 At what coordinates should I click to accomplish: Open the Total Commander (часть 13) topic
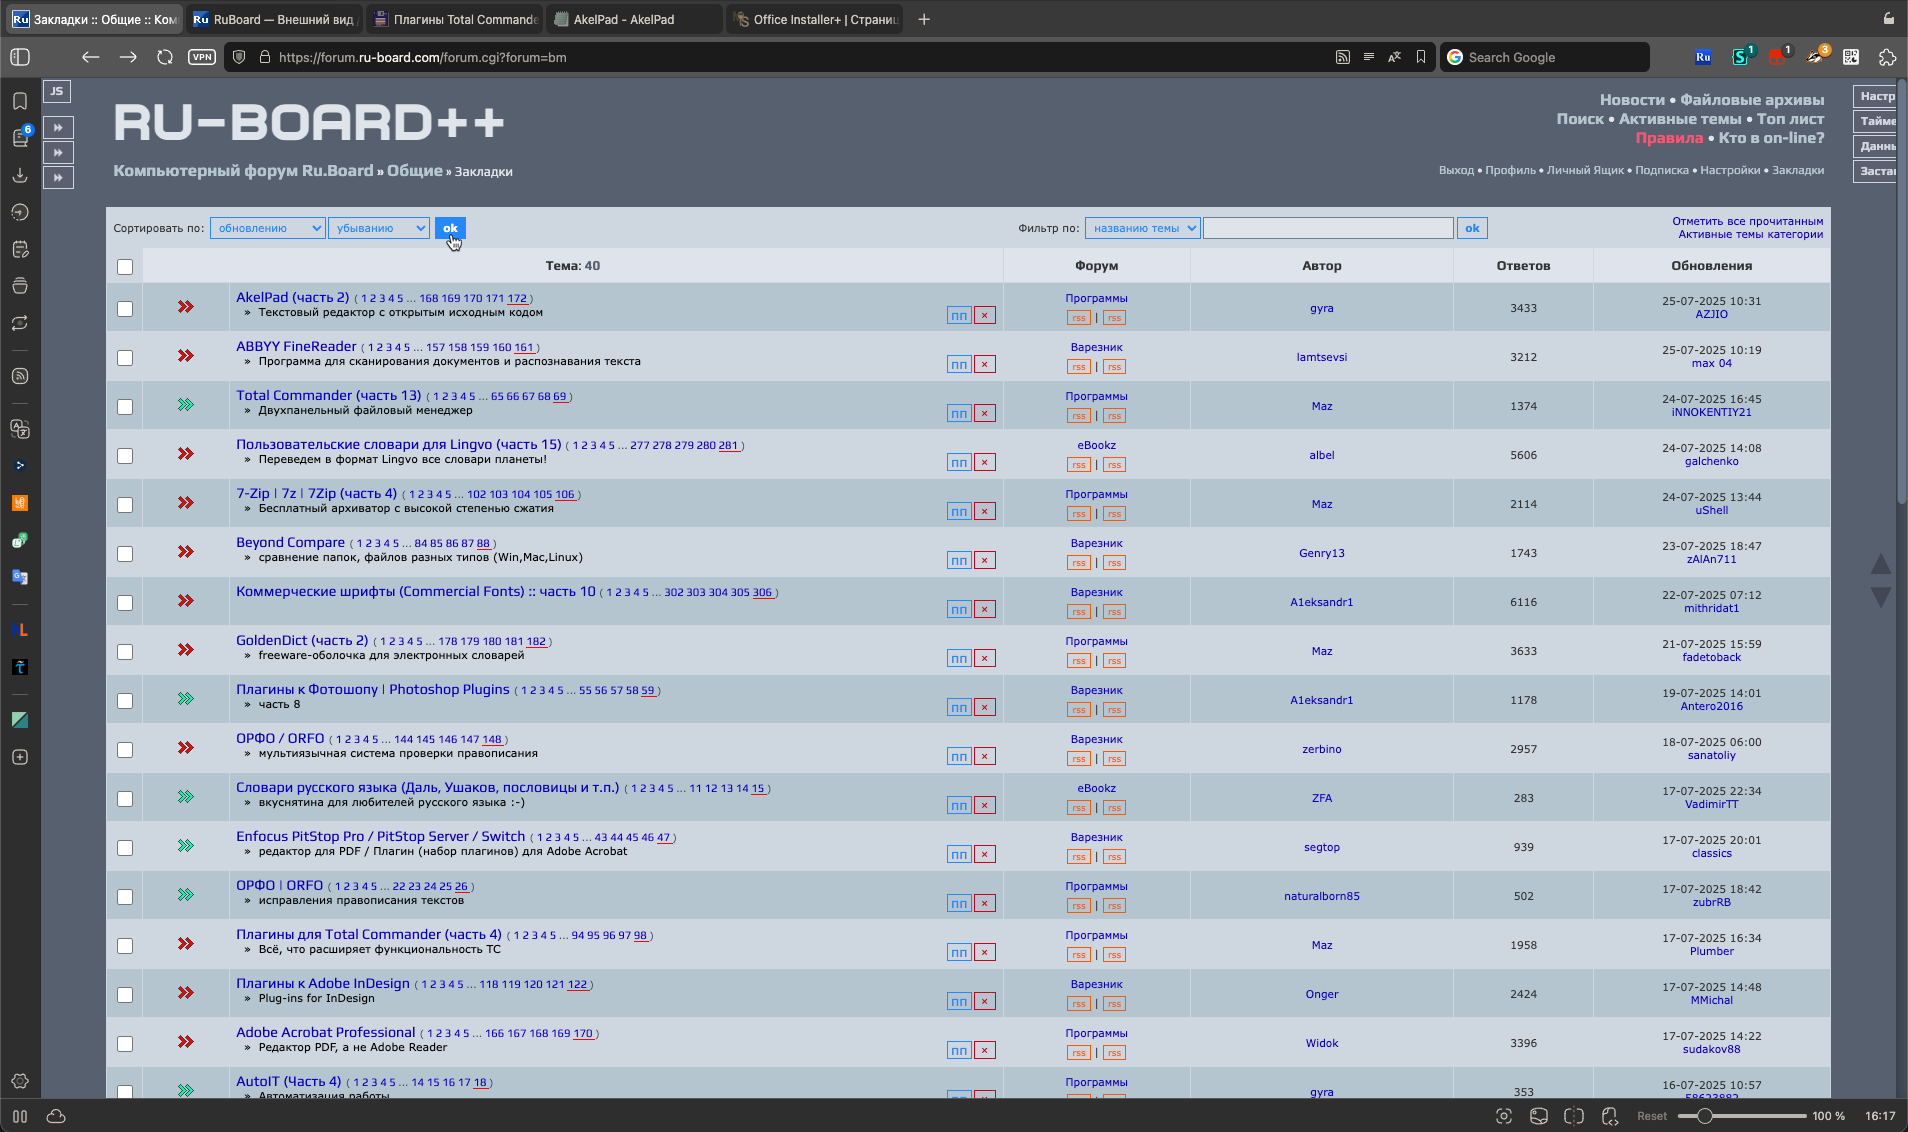328,395
